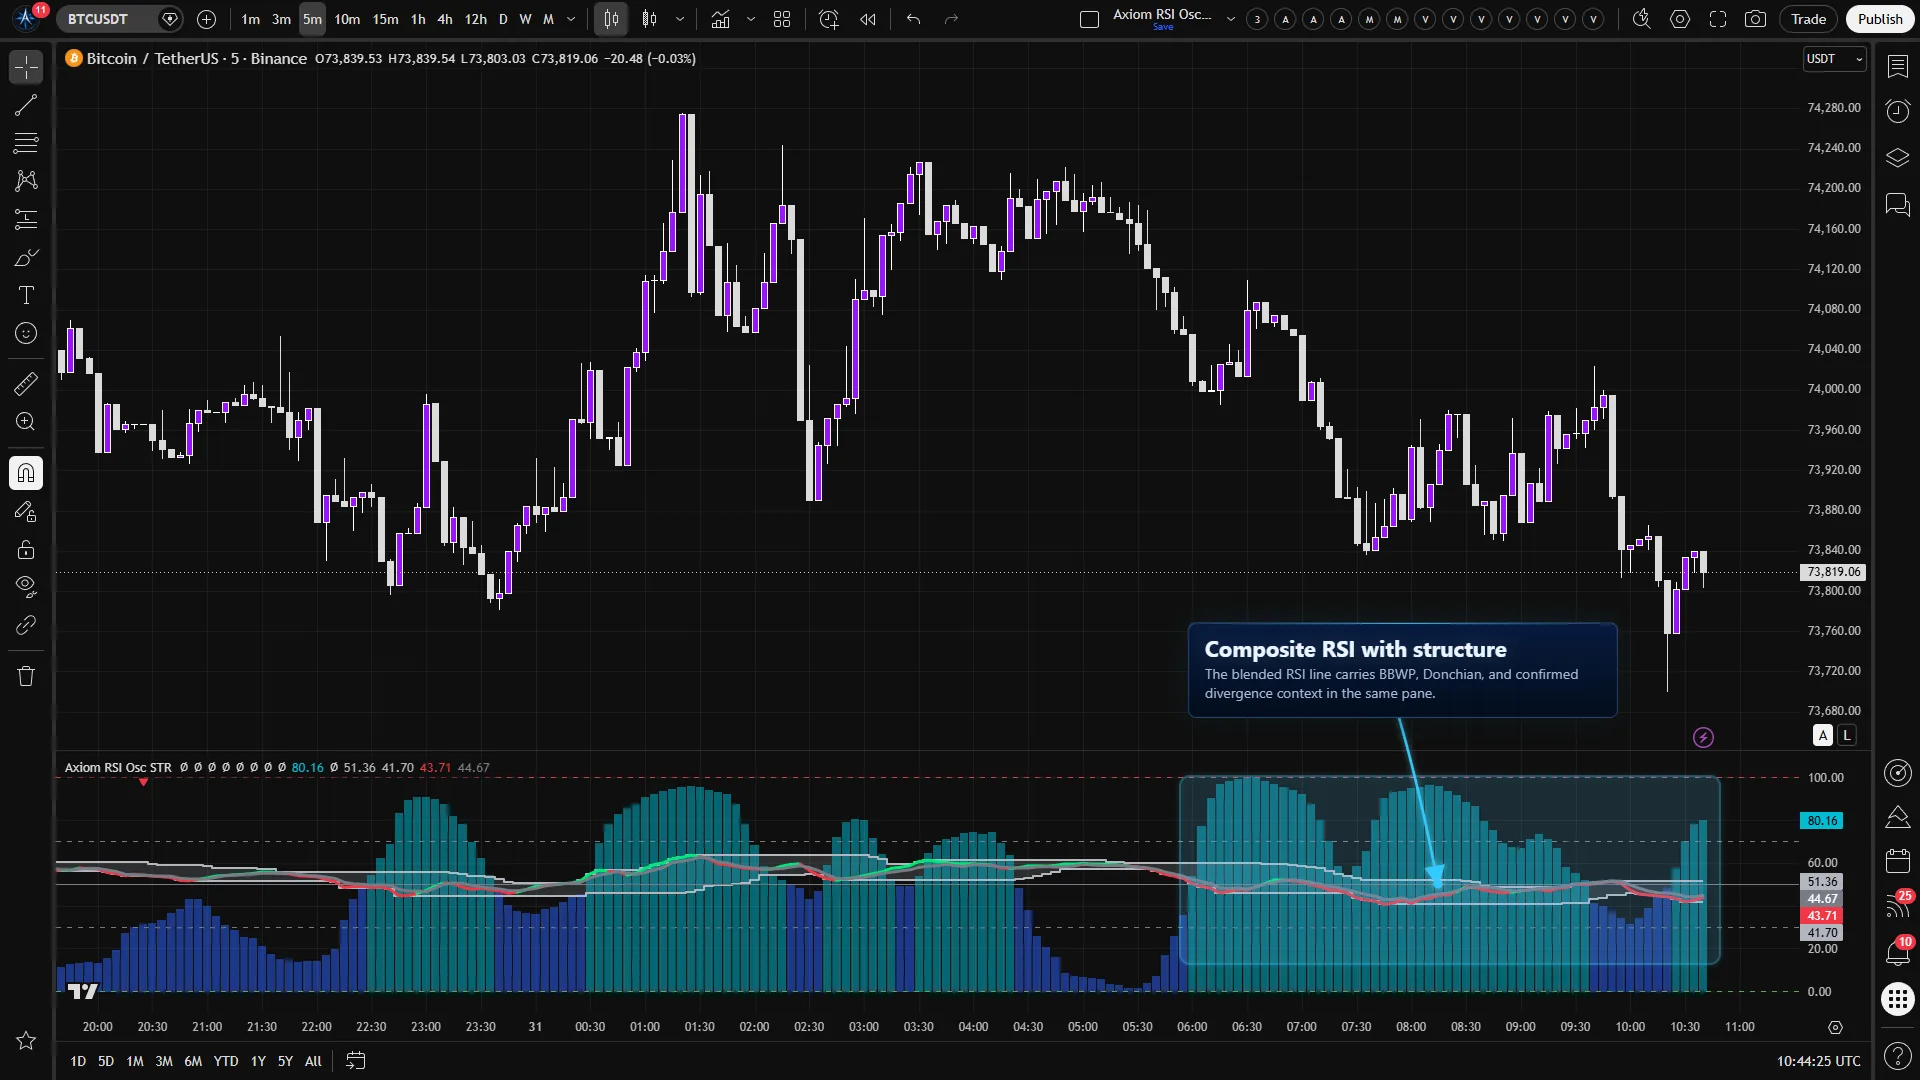Open the layout templates grid
This screenshot has width=1920, height=1080.
tap(782, 19)
